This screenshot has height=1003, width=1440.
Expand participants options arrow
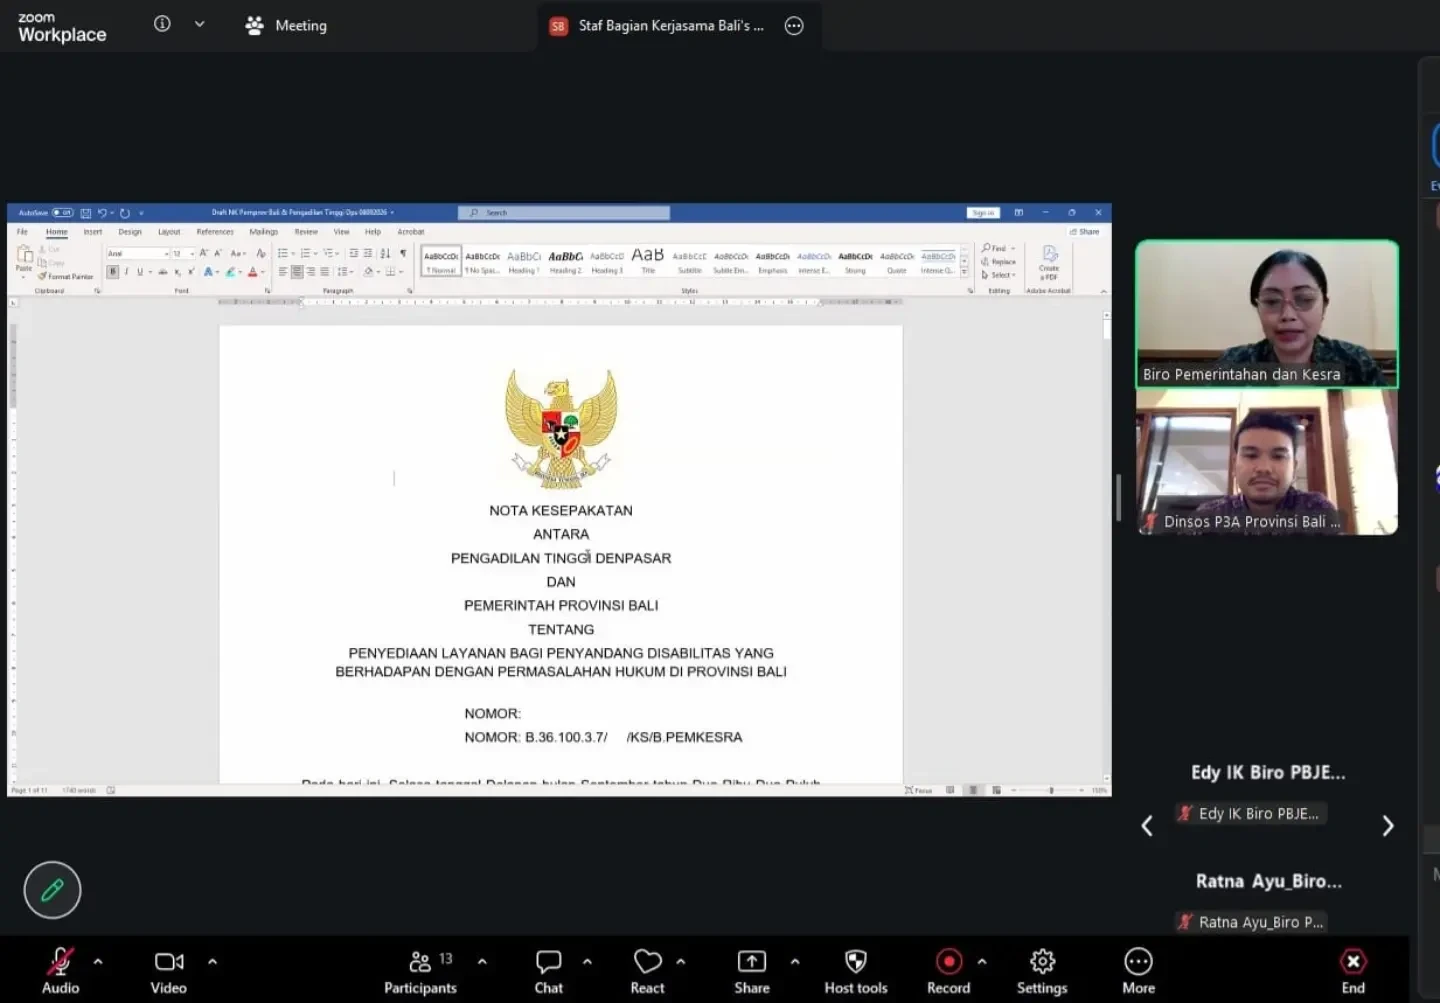[482, 961]
